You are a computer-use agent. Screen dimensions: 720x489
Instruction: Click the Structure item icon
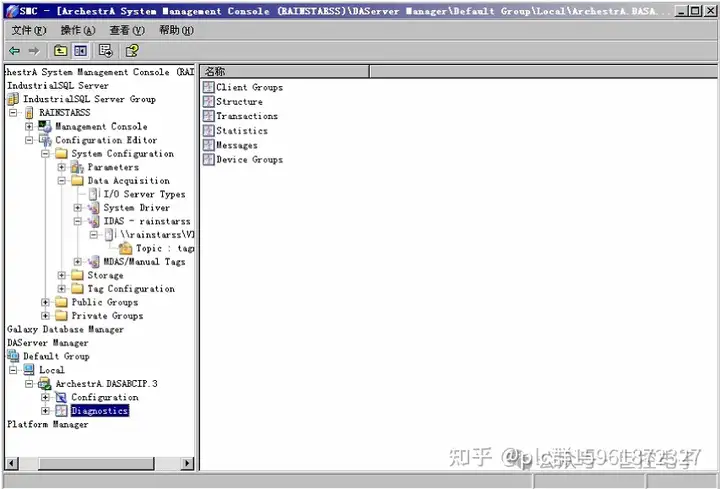coord(209,101)
